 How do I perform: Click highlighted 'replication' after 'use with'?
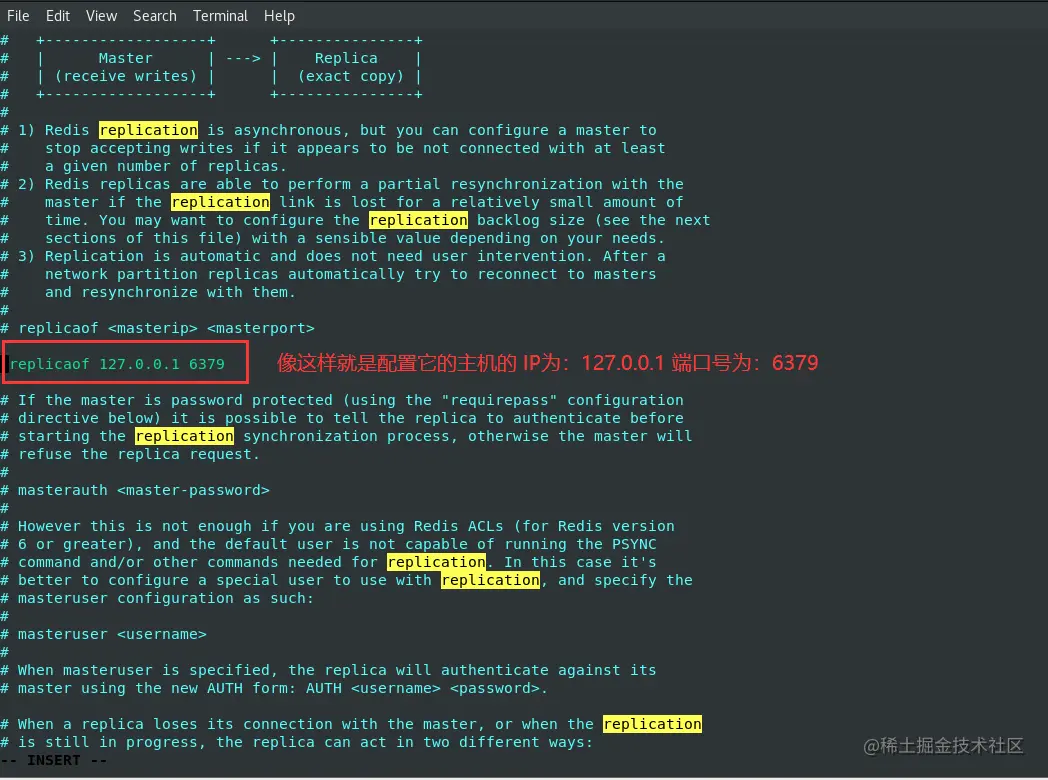click(491, 580)
